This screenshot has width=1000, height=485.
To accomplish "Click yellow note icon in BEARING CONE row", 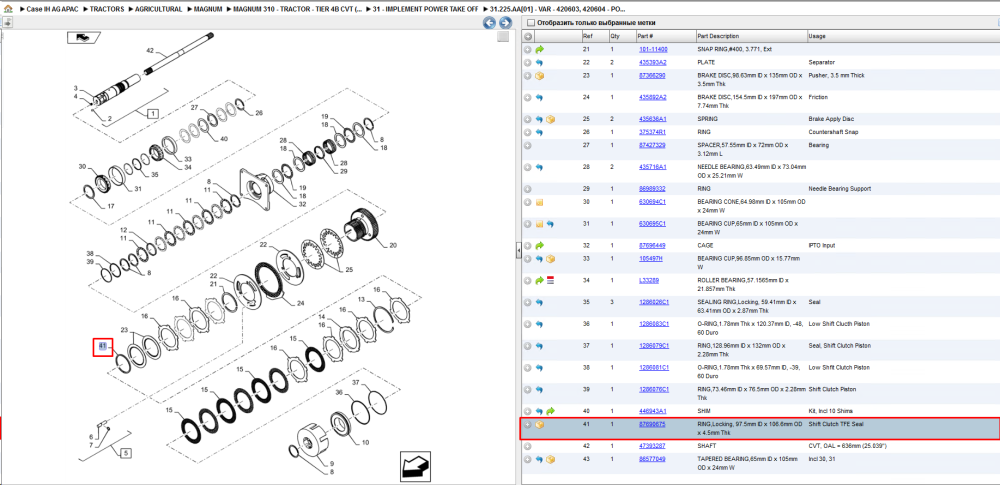I will [x=540, y=202].
